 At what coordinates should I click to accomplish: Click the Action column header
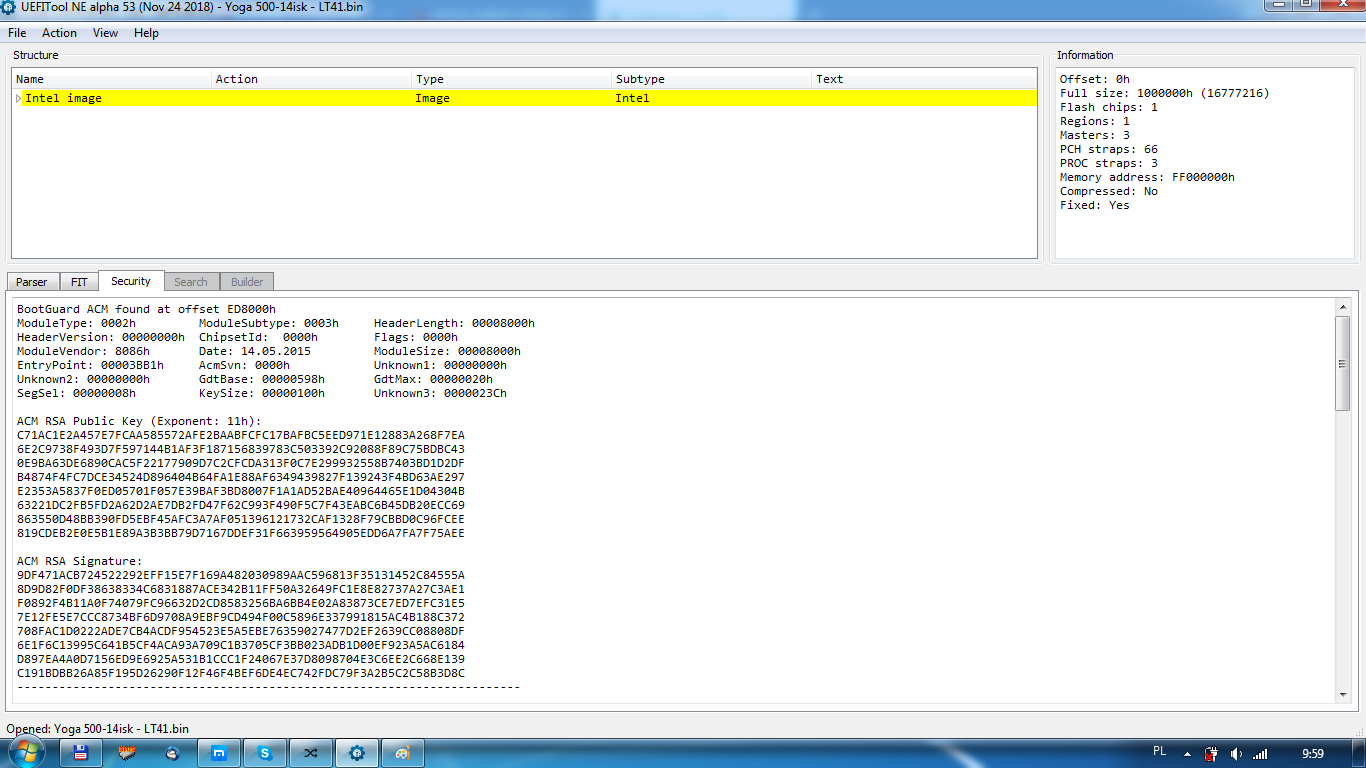pyautogui.click(x=312, y=79)
